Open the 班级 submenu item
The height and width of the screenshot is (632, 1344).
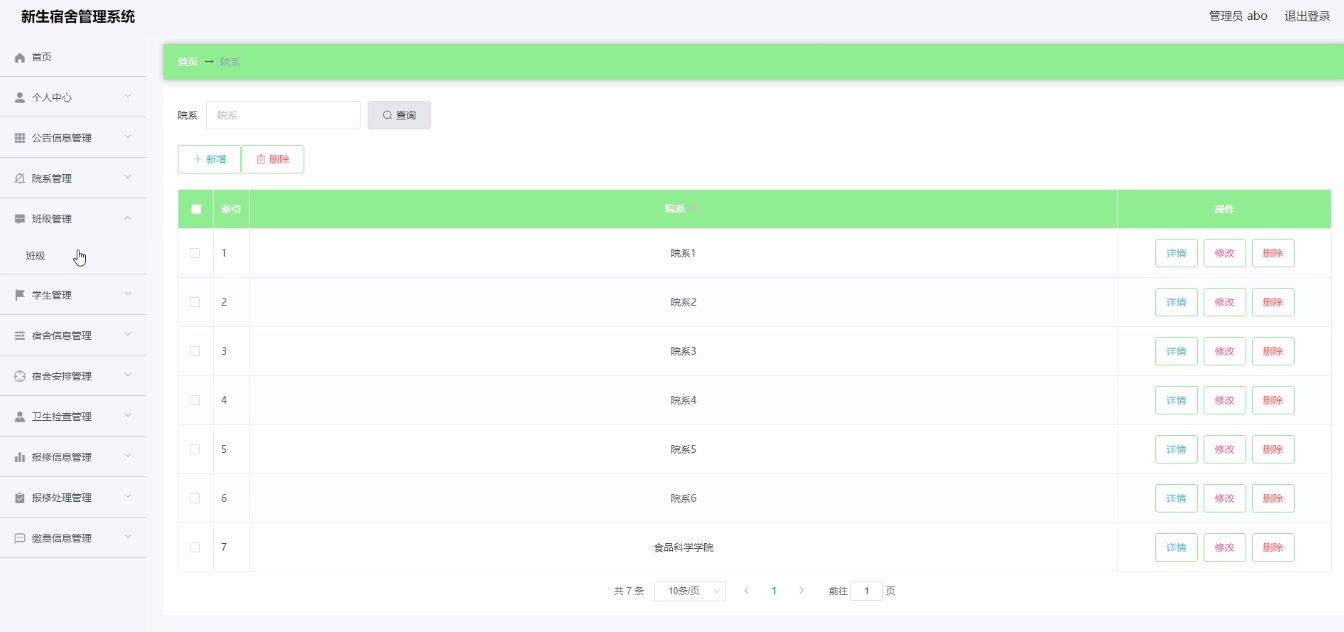point(36,256)
